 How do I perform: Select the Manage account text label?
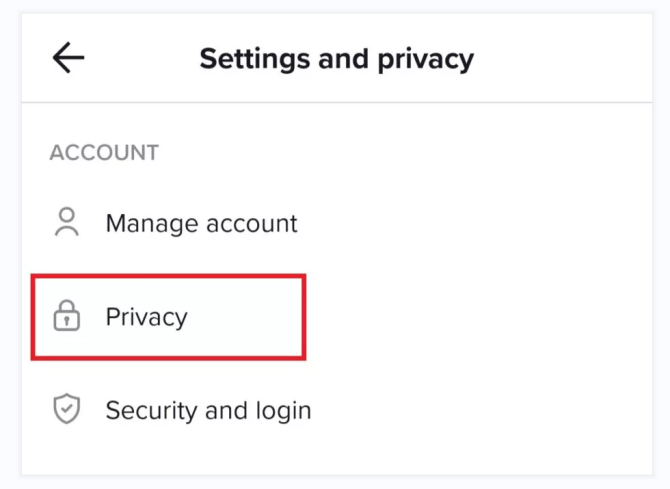[201, 224]
